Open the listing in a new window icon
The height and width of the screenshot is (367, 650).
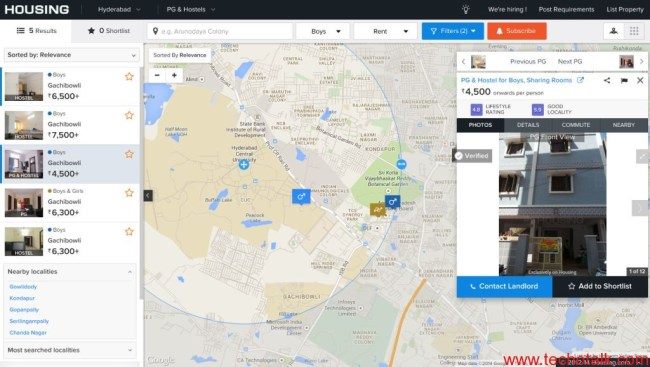[x=580, y=80]
